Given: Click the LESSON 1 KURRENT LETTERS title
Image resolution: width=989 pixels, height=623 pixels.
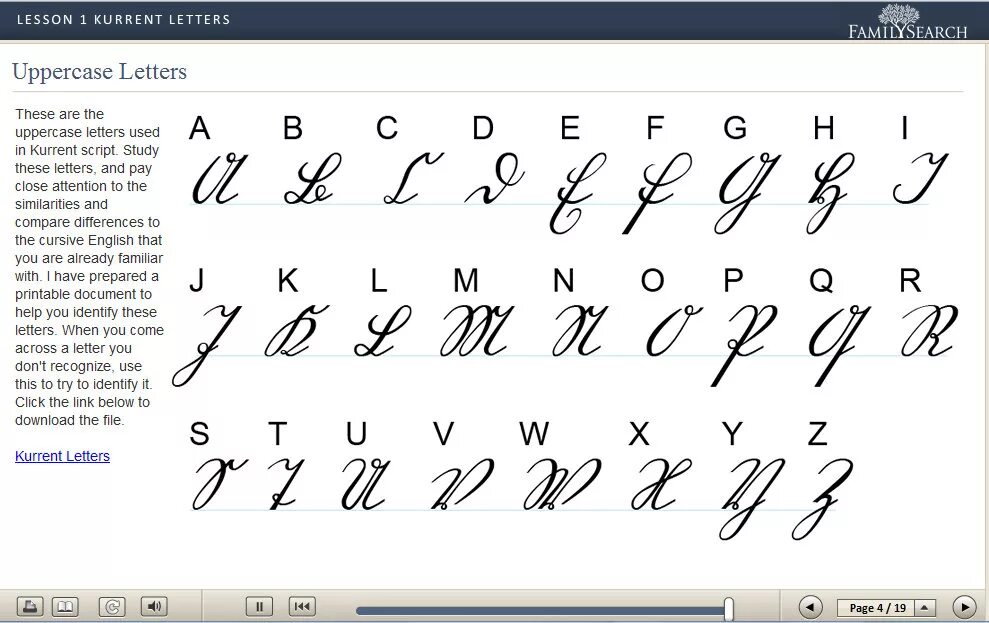Looking at the screenshot, I should [x=124, y=20].
